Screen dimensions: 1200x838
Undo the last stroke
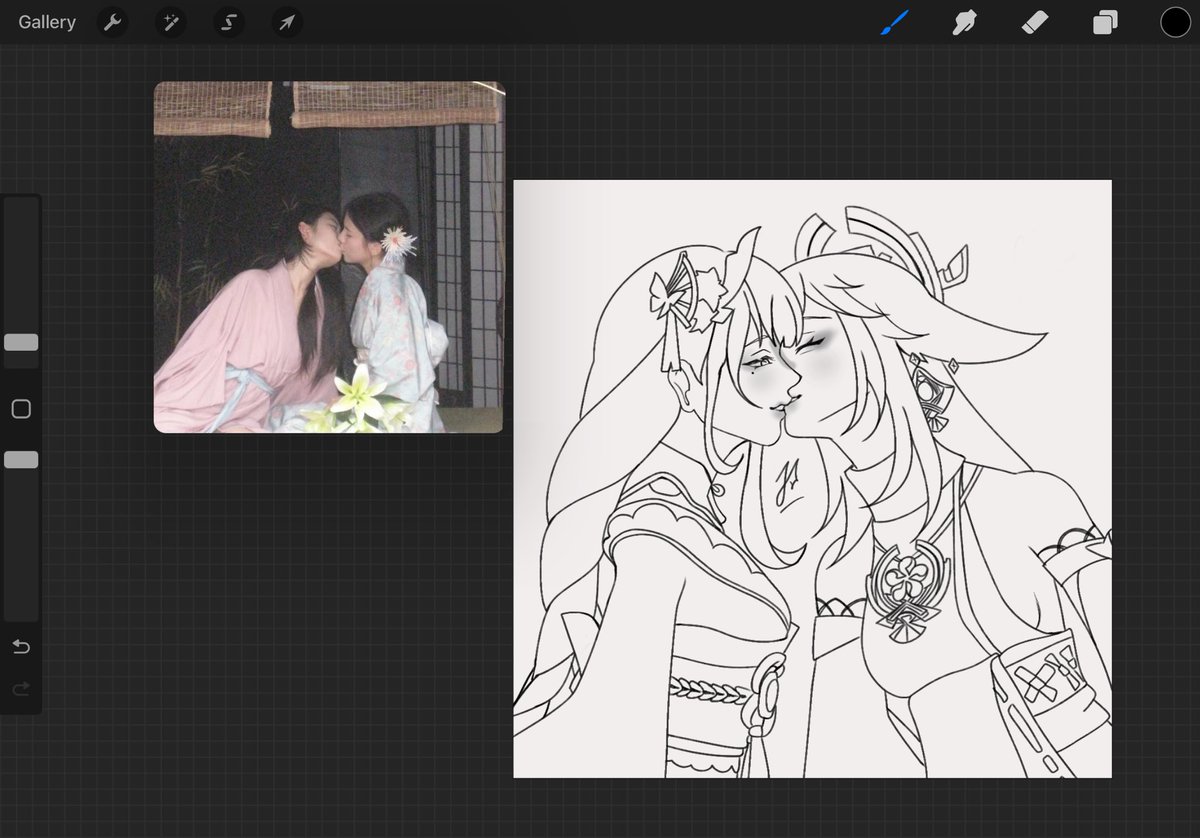click(x=21, y=647)
